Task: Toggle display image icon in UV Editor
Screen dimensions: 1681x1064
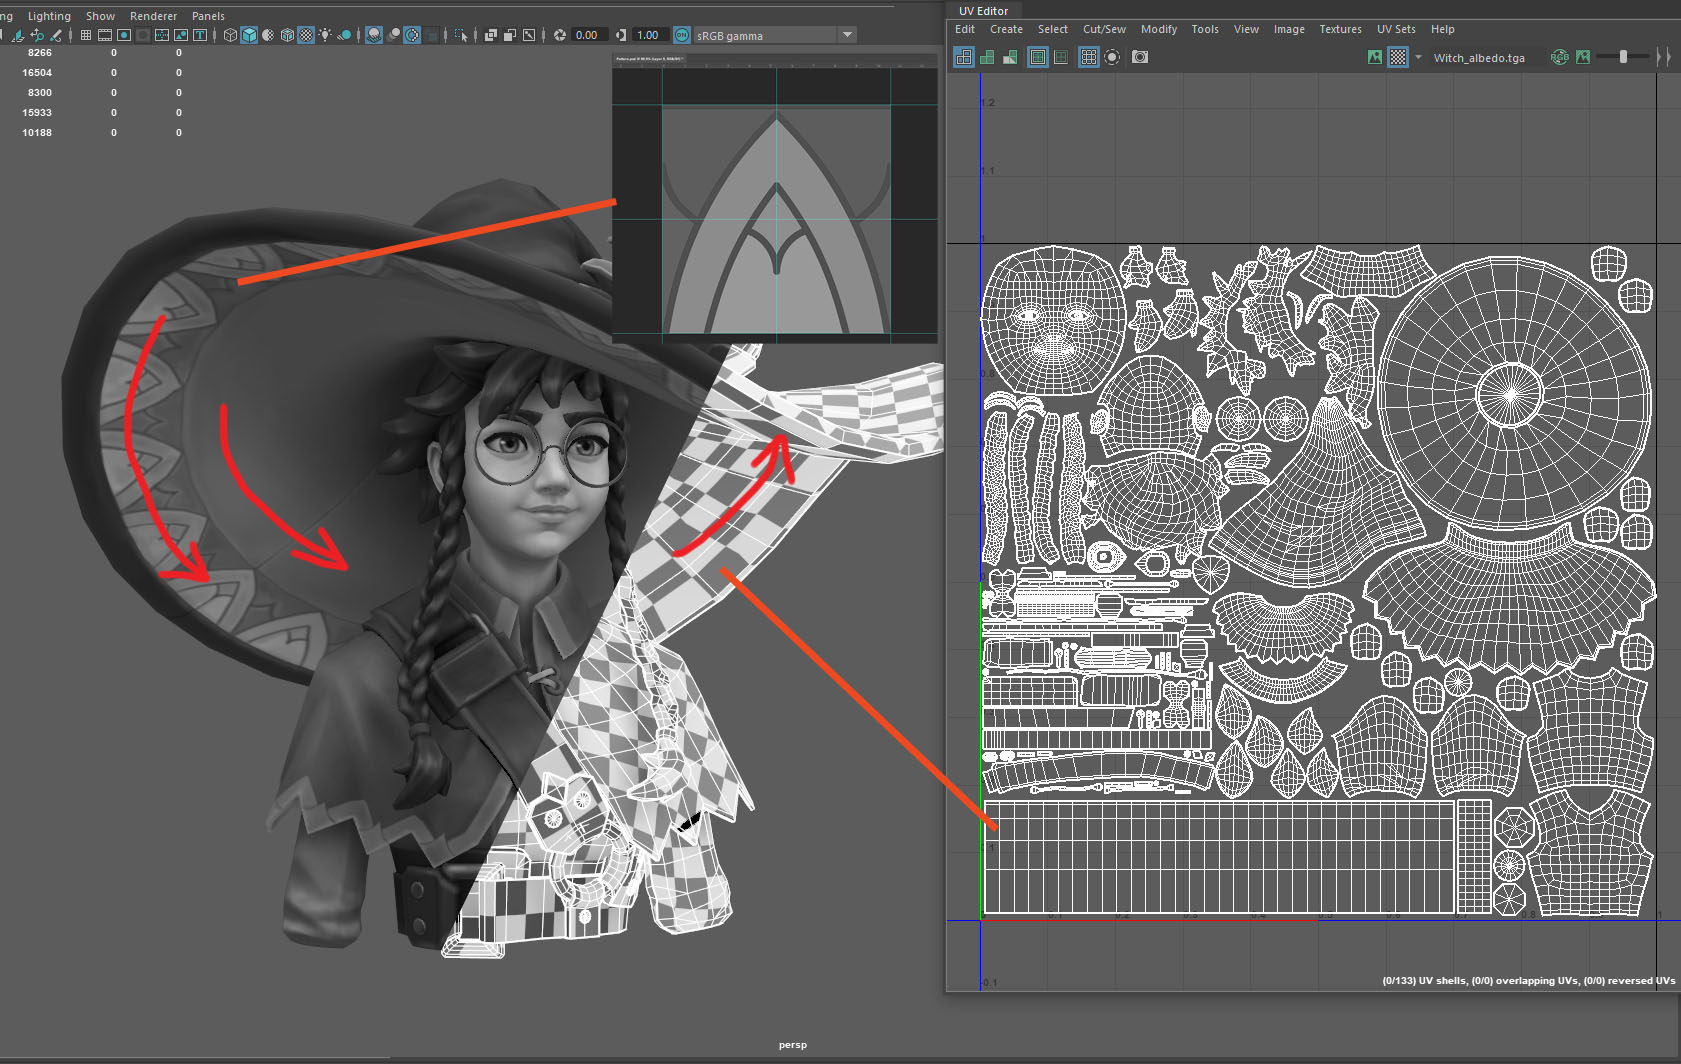Action: [x=1375, y=57]
